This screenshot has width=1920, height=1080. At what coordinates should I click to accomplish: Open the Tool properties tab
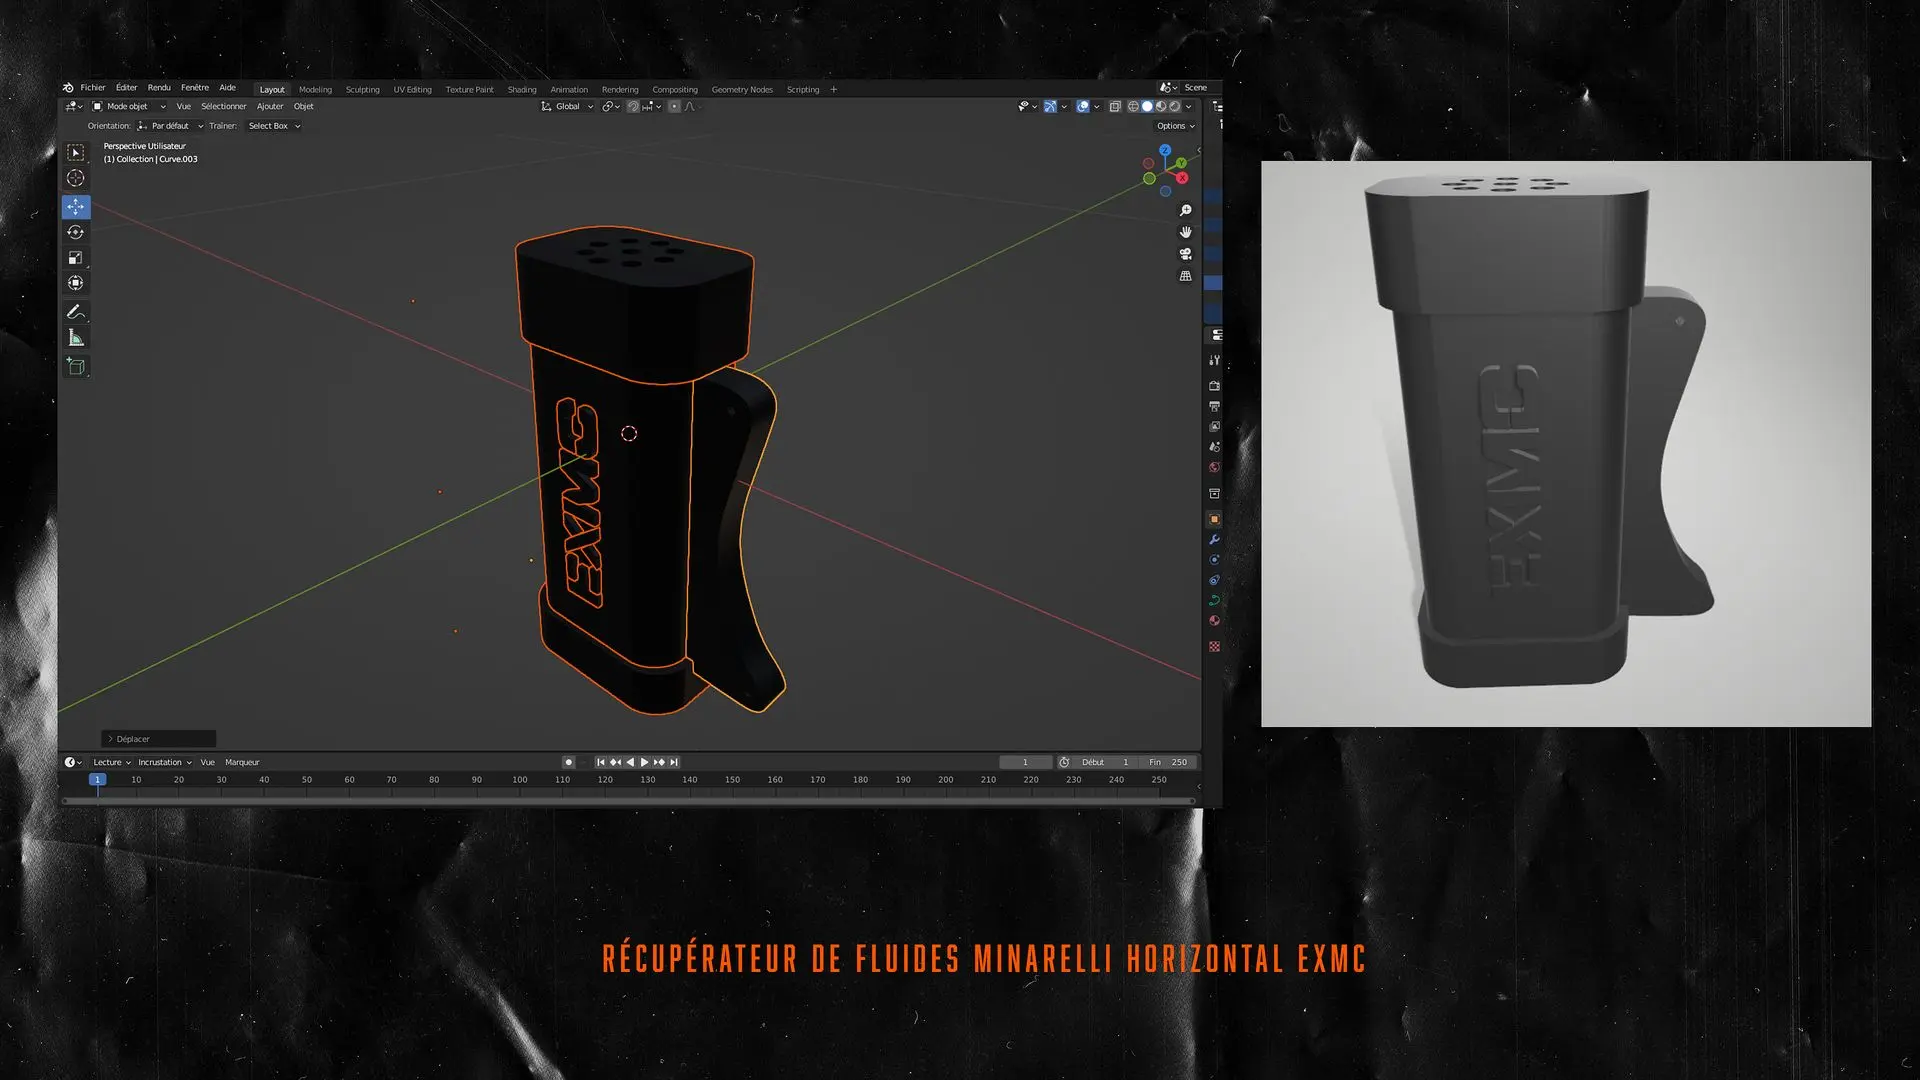[1215, 360]
